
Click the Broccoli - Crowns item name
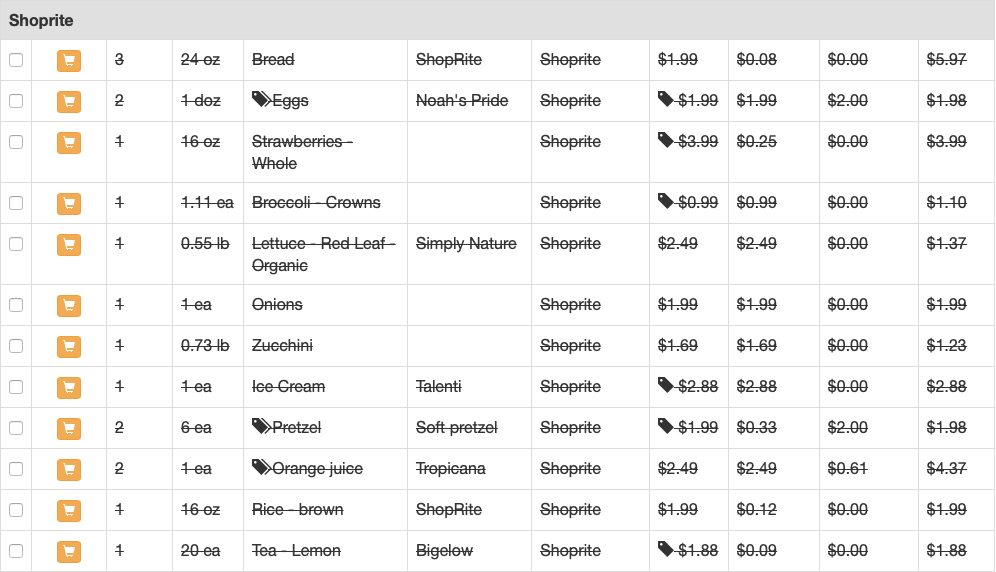click(x=316, y=203)
